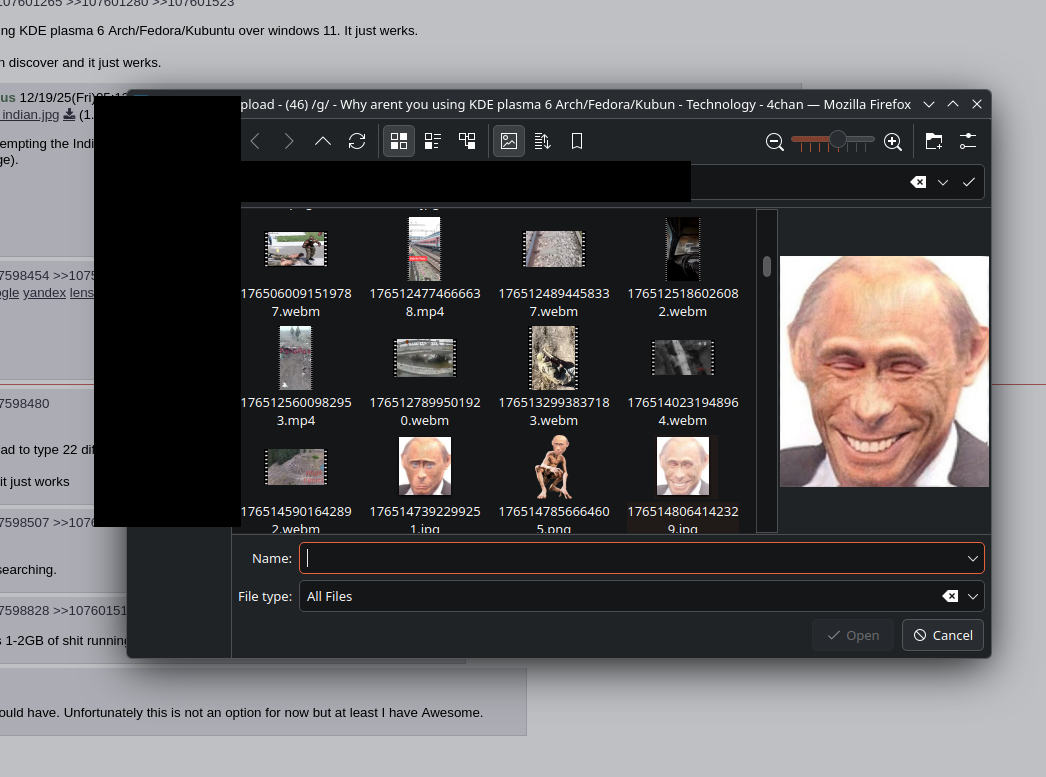
Task: Adjust the icon size slider
Action: [838, 140]
